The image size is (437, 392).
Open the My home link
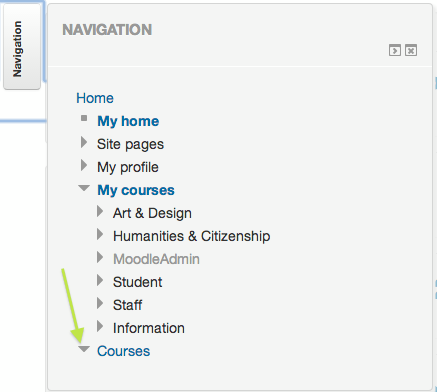[x=128, y=121]
